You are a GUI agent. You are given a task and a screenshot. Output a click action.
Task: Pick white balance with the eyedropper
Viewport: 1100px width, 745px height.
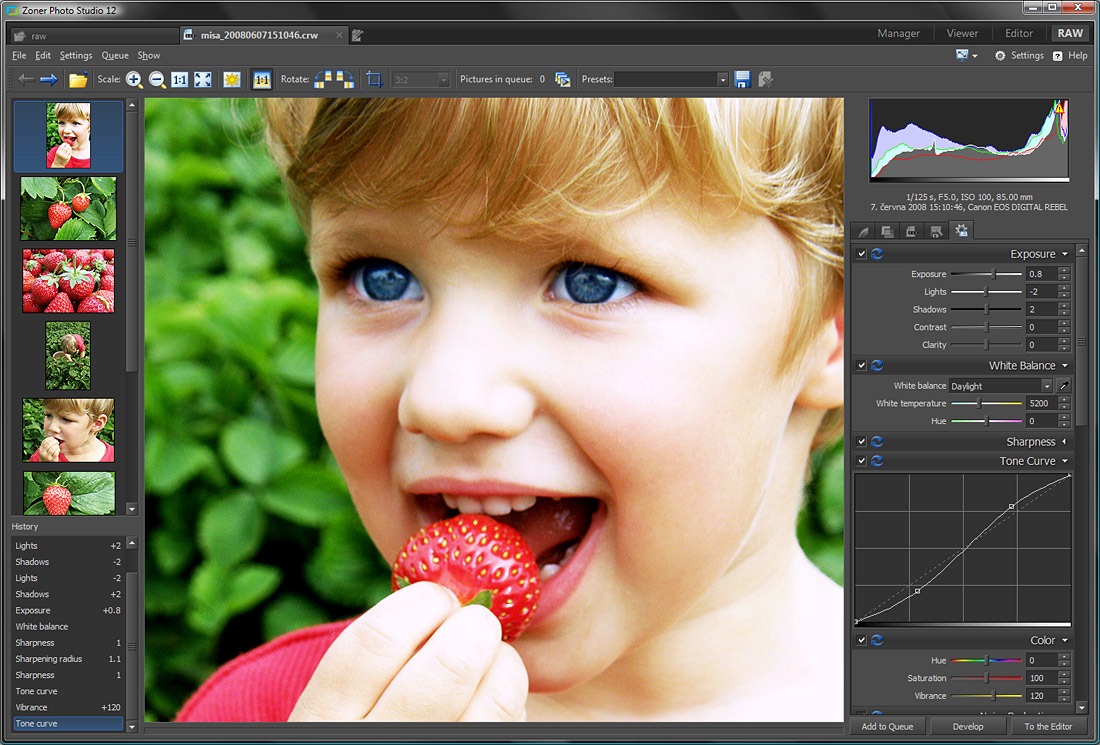coord(1064,386)
